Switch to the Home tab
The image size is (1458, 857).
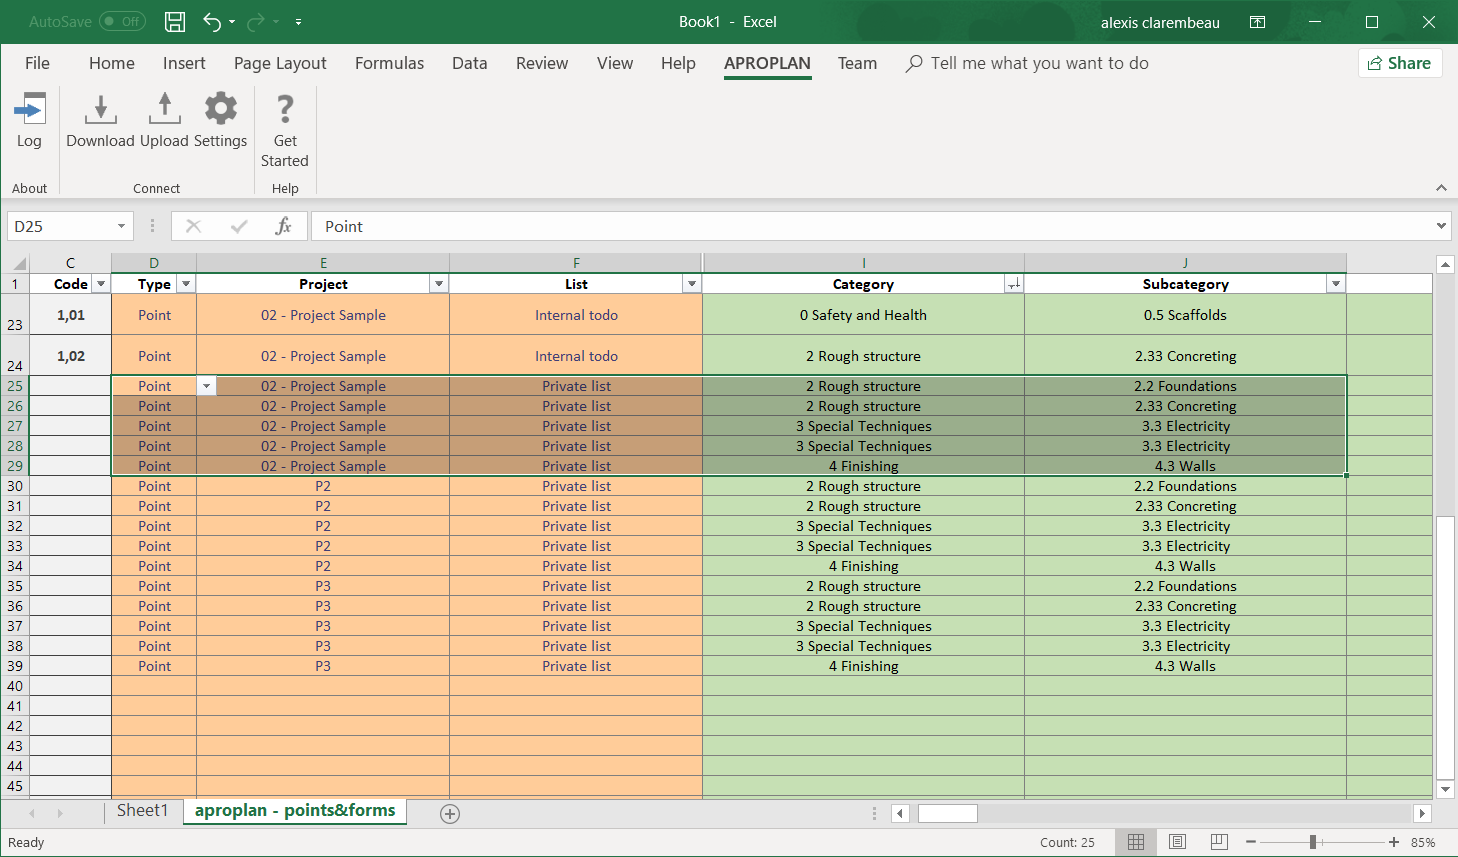pos(112,64)
